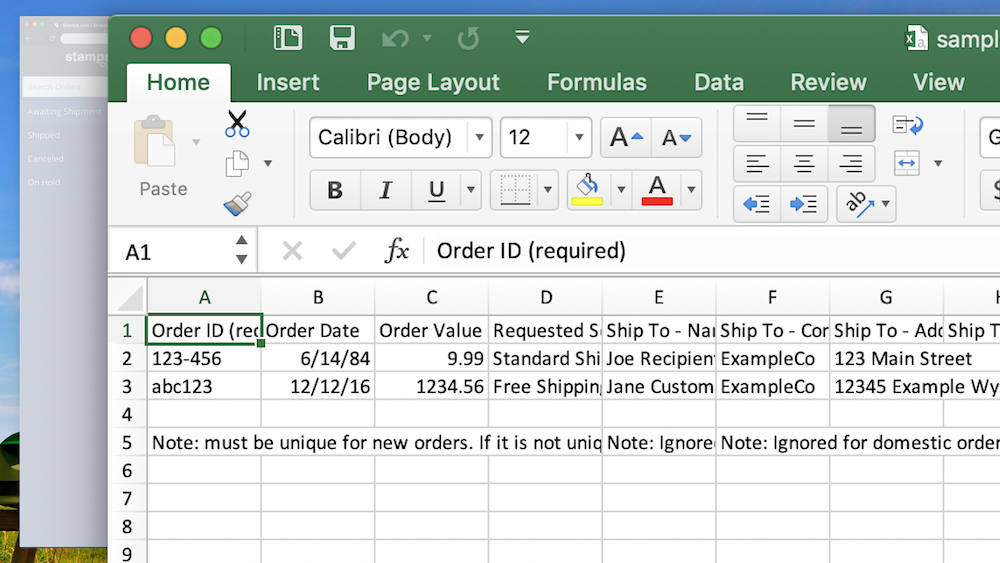Open Insert Function fx button
This screenshot has width=1000, height=563.
tap(397, 251)
